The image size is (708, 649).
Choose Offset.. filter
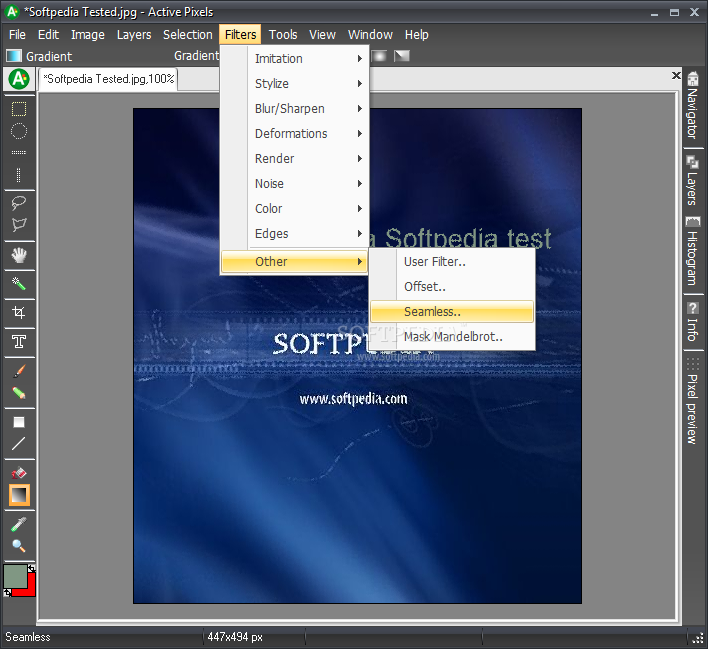tap(452, 287)
